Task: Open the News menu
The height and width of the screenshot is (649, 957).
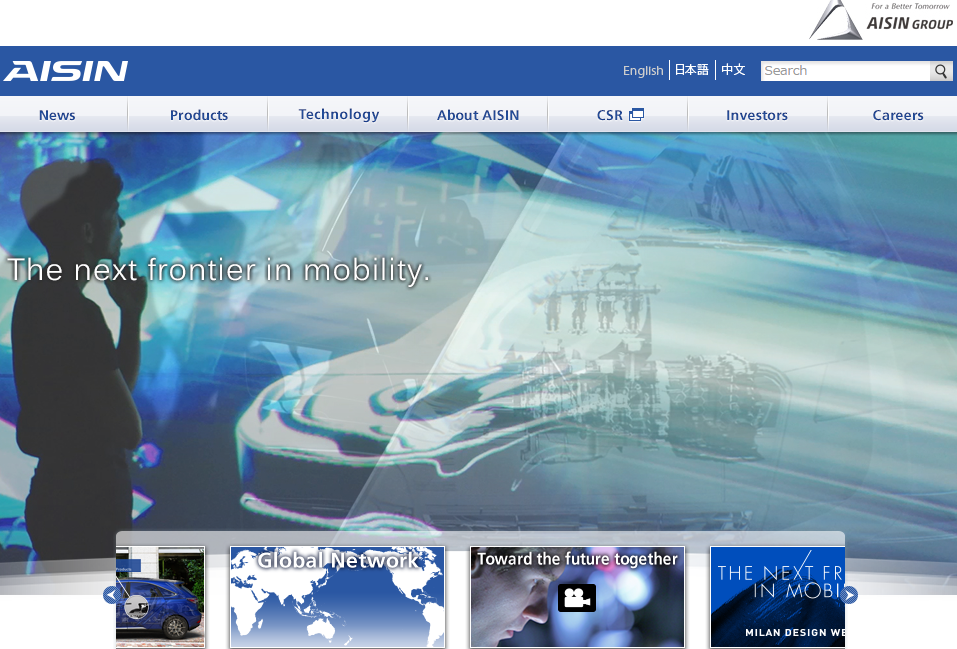Action: point(57,115)
